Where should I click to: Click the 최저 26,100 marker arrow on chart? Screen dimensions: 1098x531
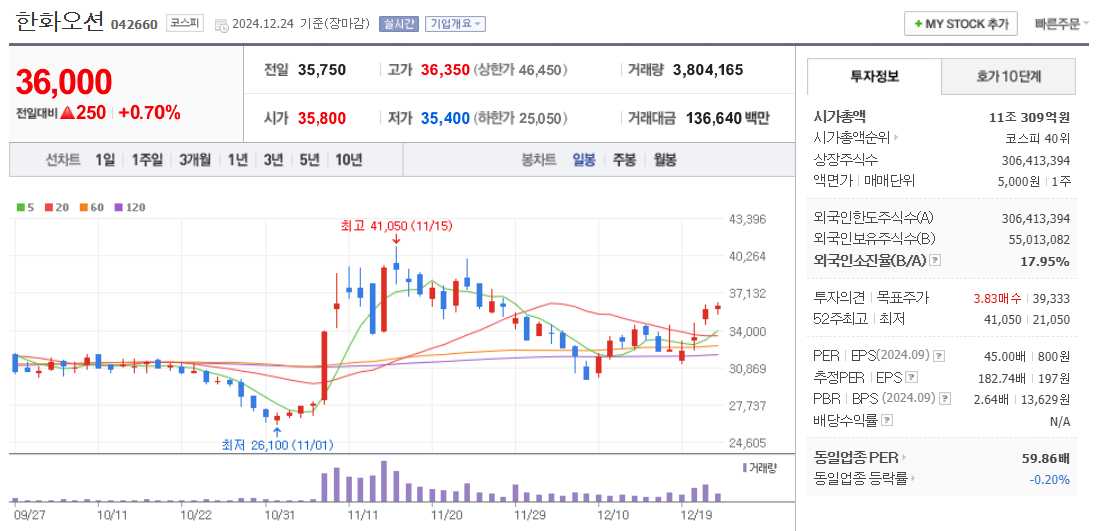pyautogui.click(x=277, y=432)
